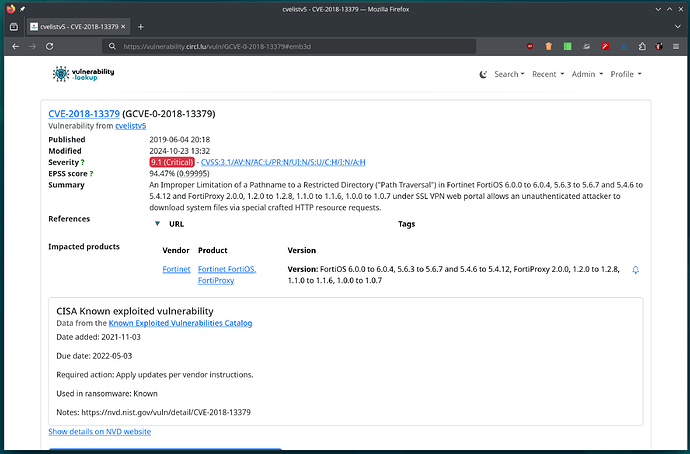
Task: Click the search magnifier in address bar
Action: (x=112, y=46)
